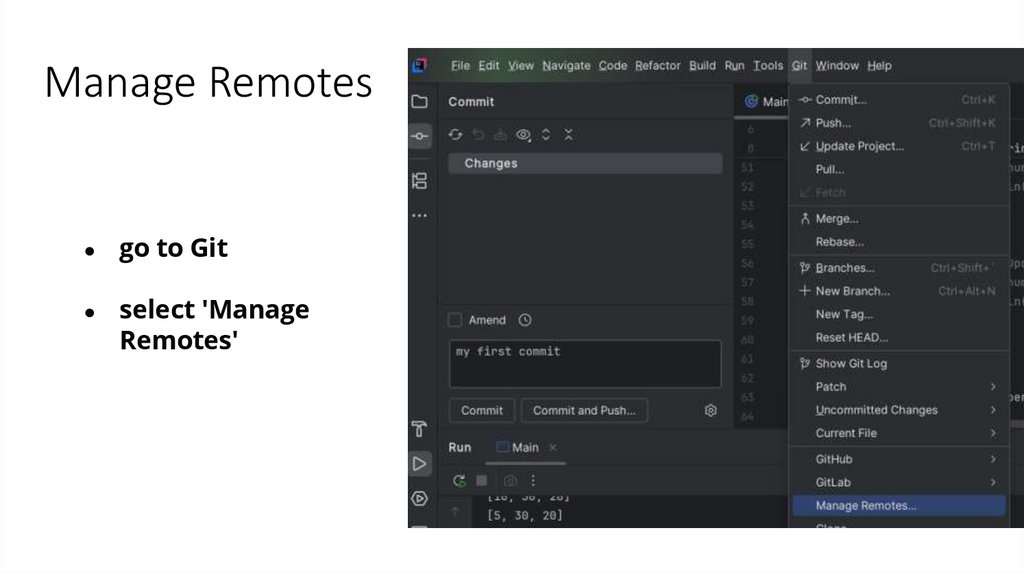This screenshot has width=1024, height=574.
Task: Choose Pull... in Git menu
Action: coord(899,169)
